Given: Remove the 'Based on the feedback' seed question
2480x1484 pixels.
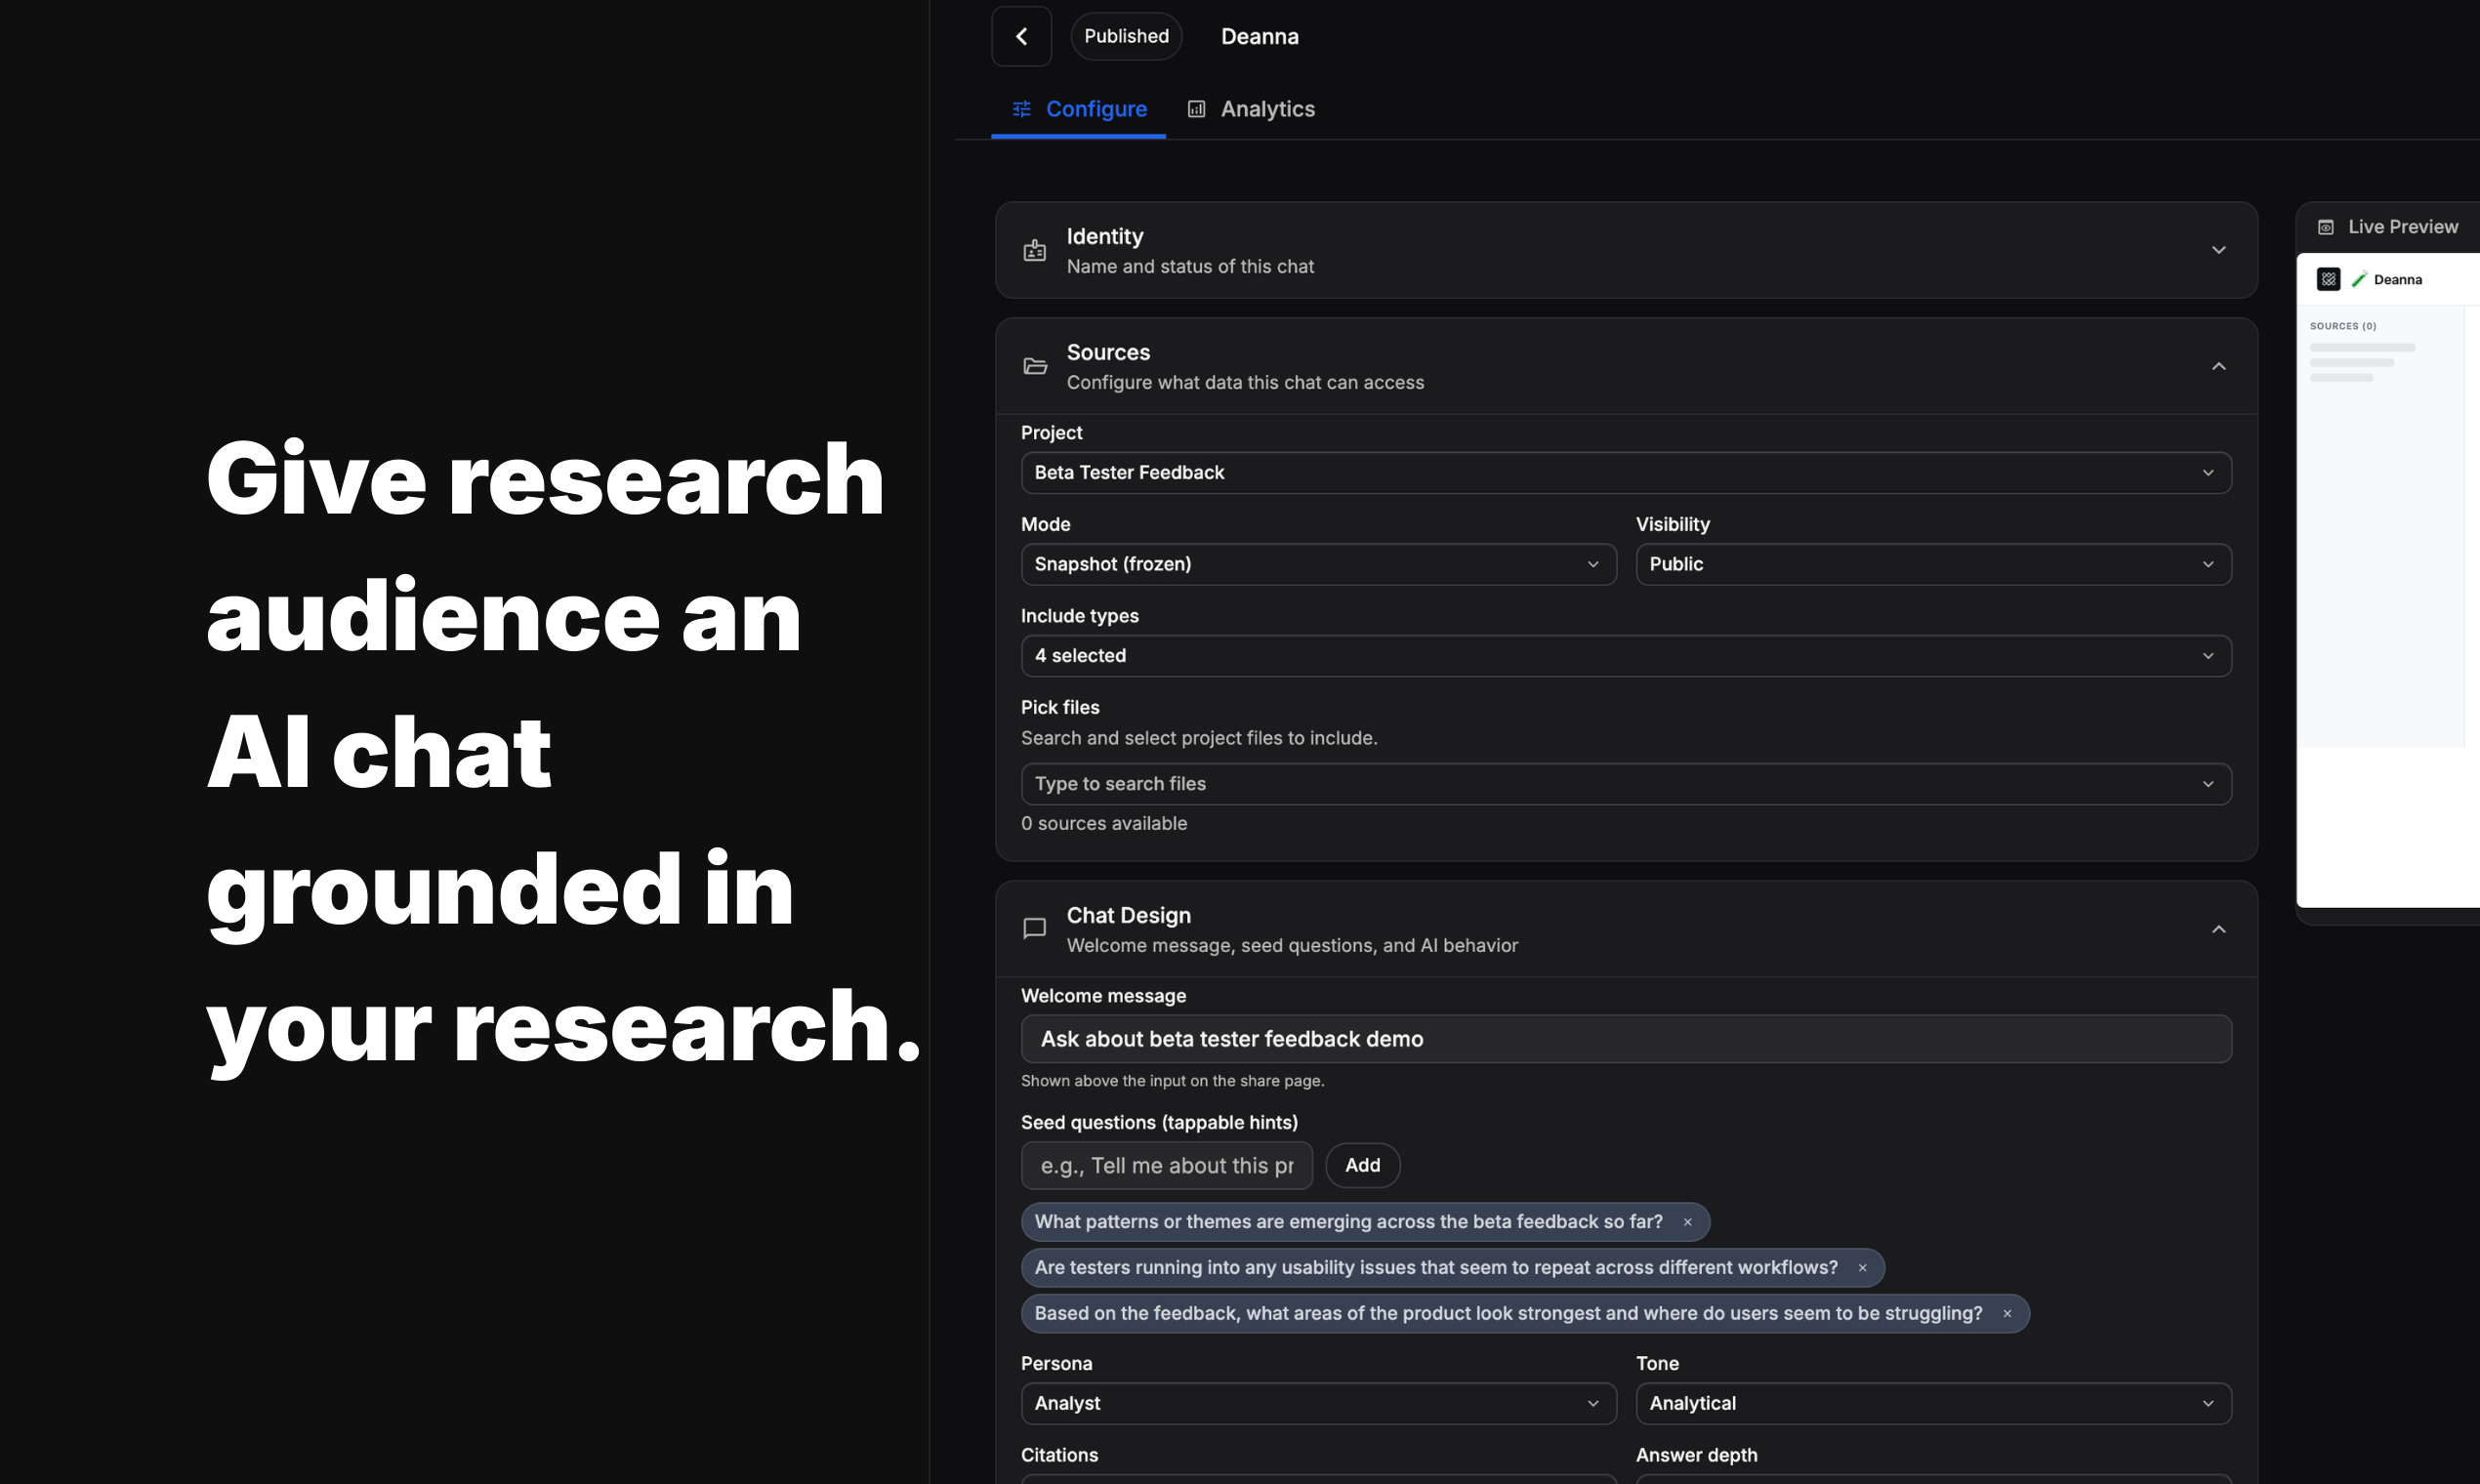Looking at the screenshot, I should (2007, 1314).
